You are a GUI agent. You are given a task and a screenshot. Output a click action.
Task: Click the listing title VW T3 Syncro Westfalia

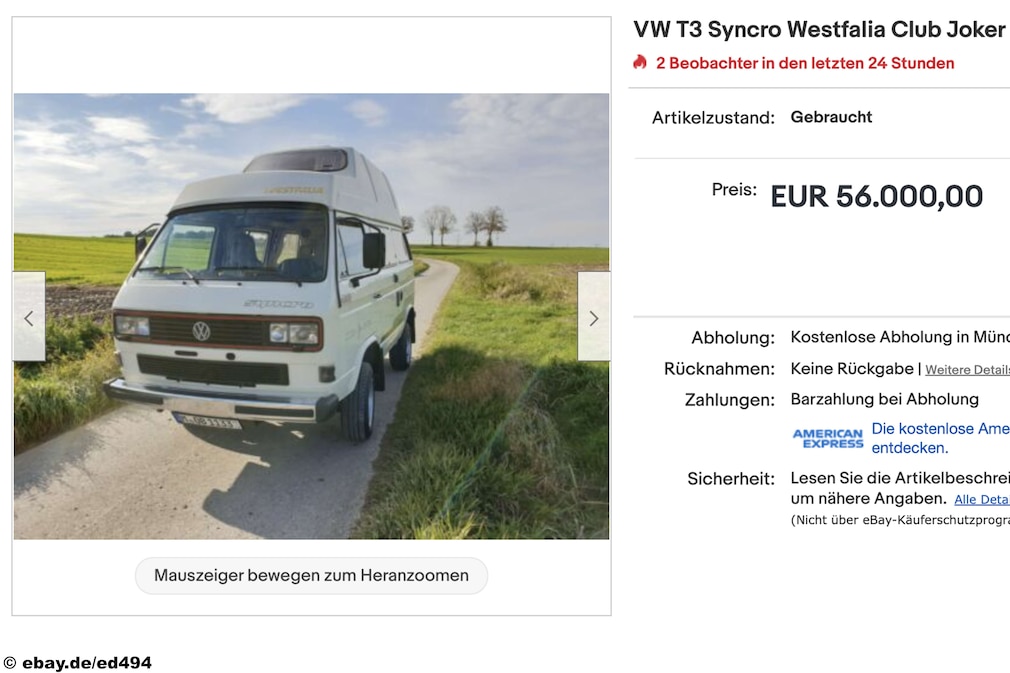tap(819, 30)
